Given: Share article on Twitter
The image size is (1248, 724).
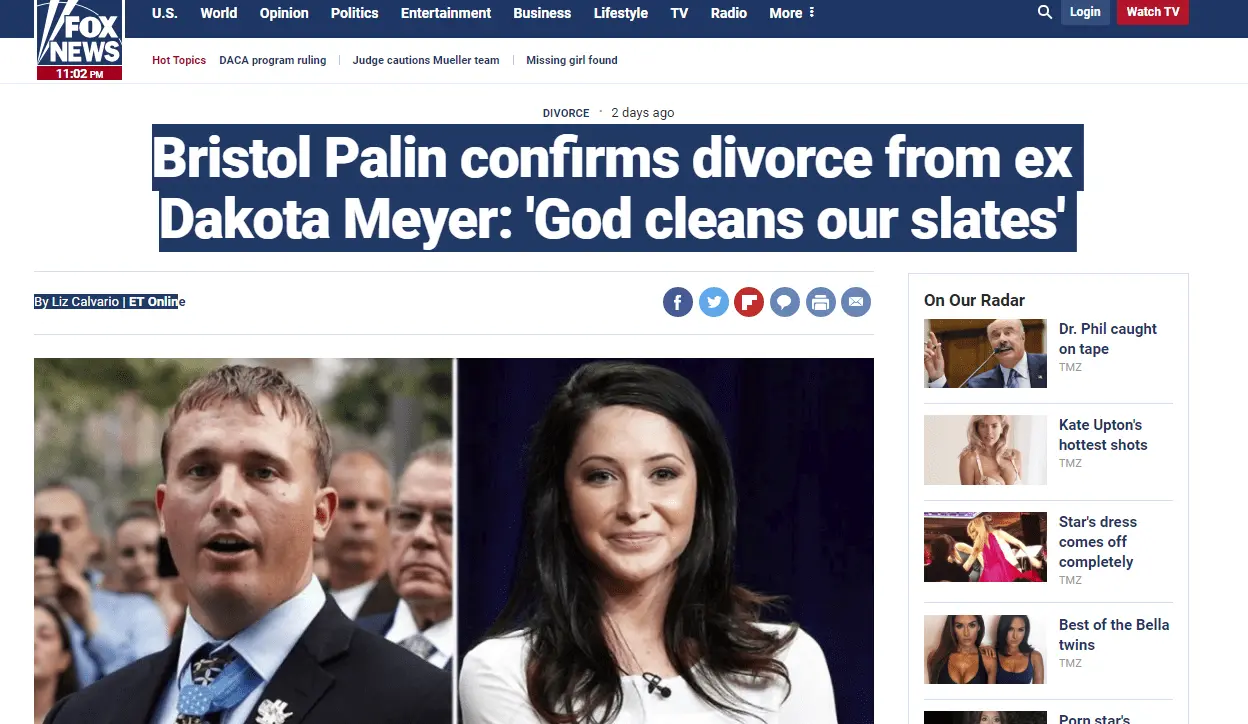Looking at the screenshot, I should pyautogui.click(x=714, y=302).
